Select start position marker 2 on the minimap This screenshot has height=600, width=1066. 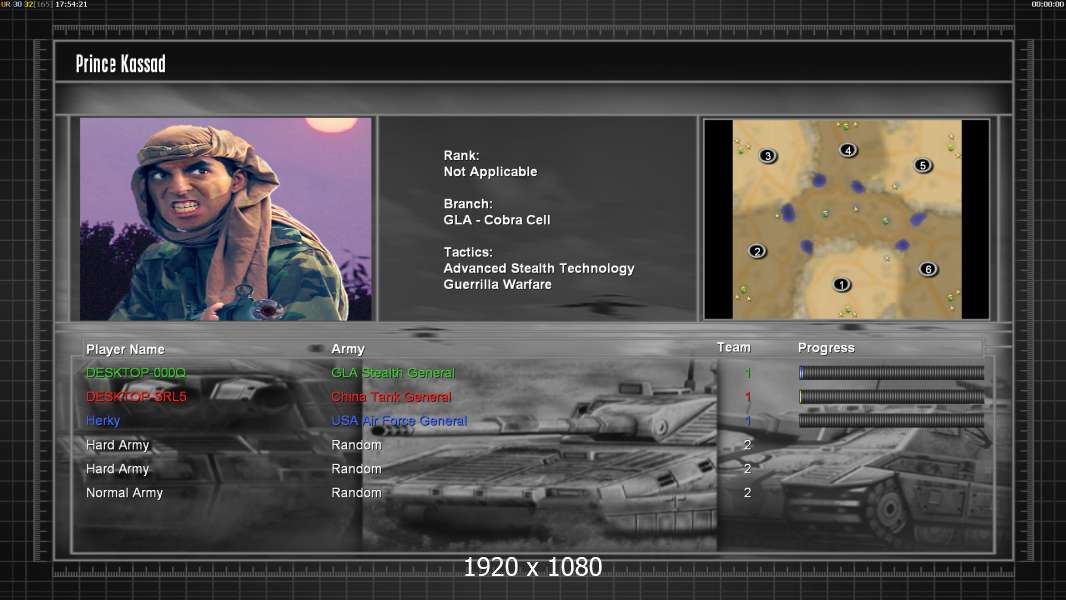[757, 251]
